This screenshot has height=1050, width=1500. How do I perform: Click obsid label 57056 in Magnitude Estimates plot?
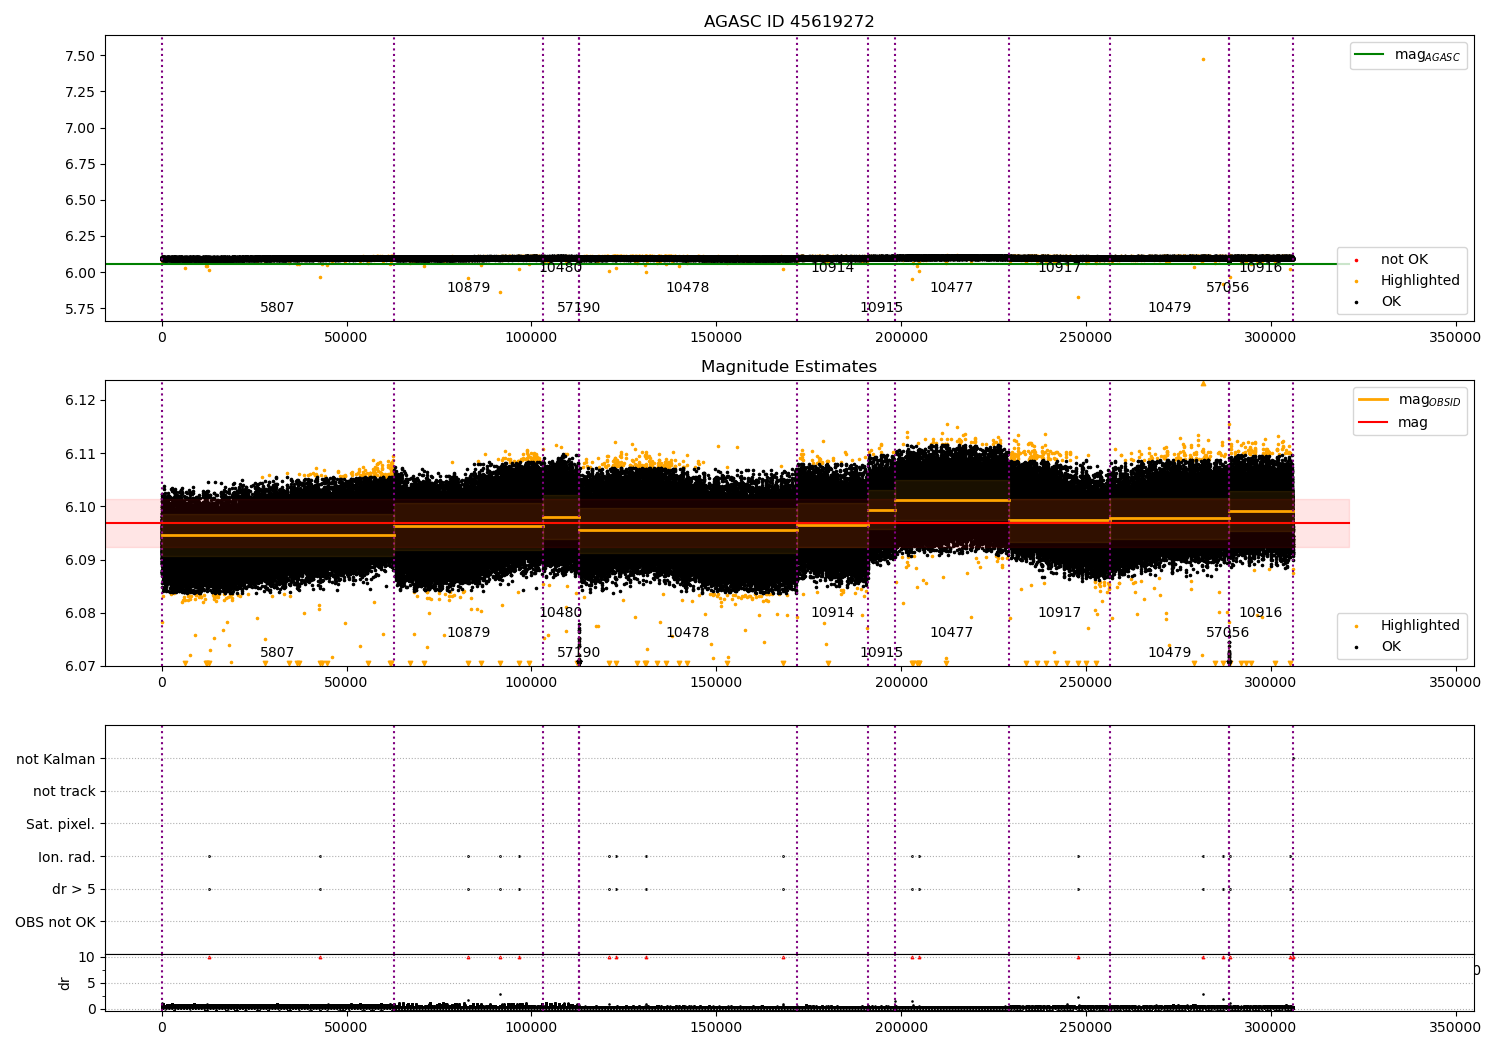pyautogui.click(x=1227, y=632)
